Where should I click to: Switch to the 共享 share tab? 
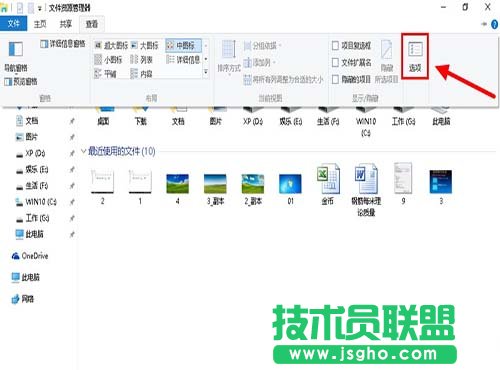tap(65, 24)
